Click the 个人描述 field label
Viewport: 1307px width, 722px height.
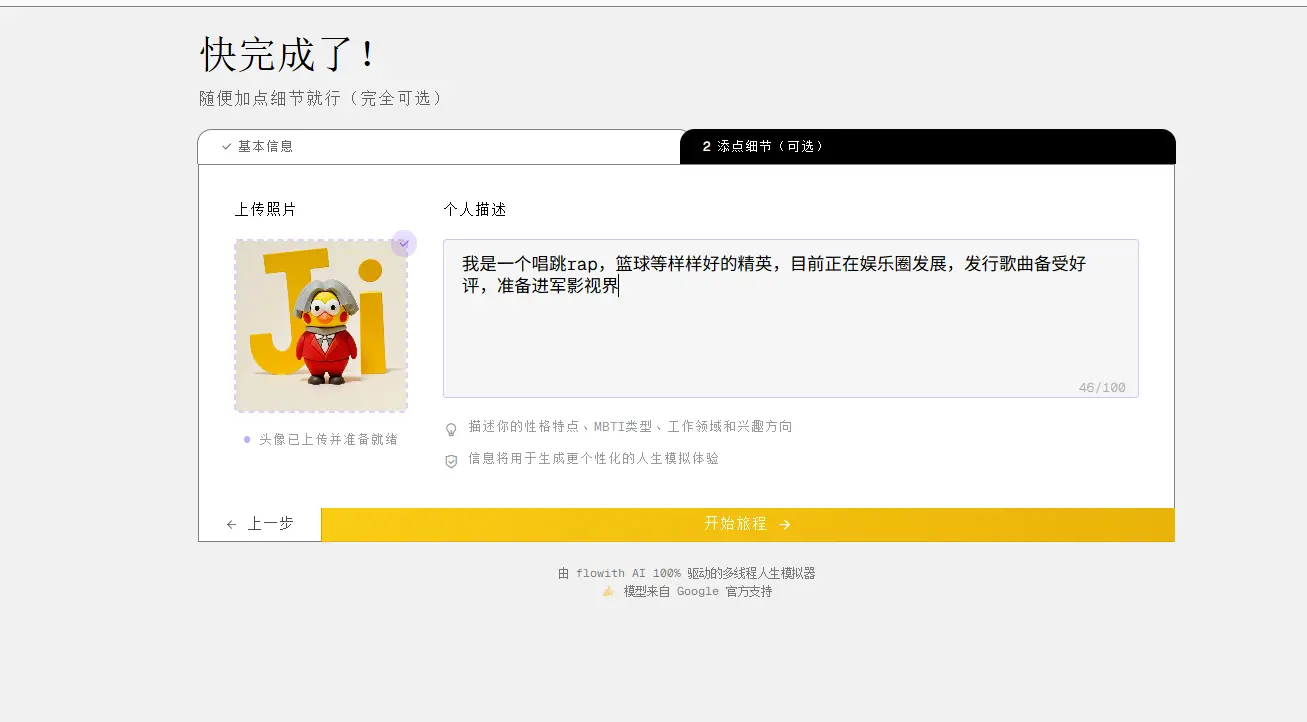(x=475, y=210)
